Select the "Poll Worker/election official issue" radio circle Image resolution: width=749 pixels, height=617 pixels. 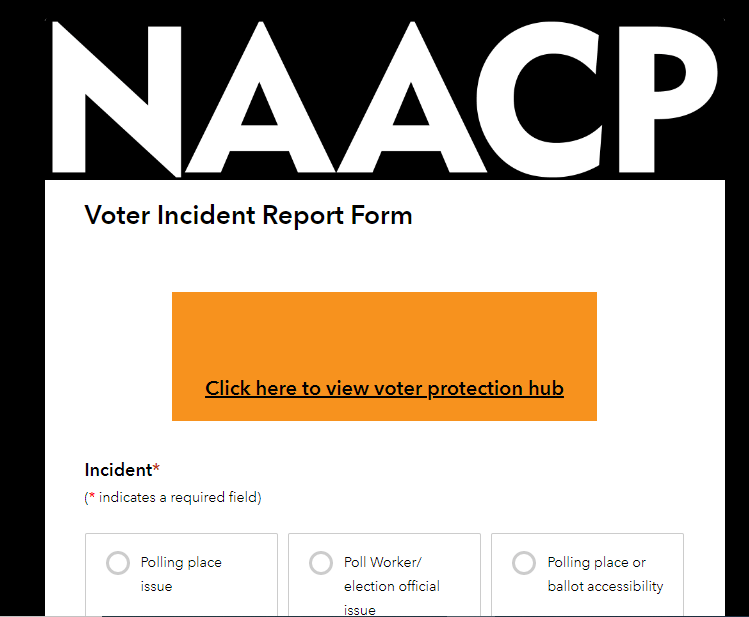321,563
